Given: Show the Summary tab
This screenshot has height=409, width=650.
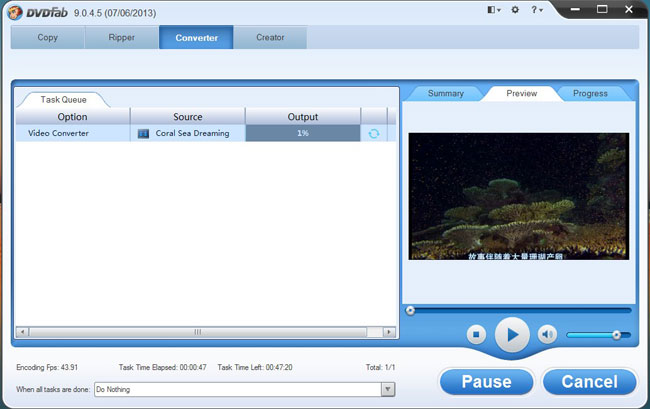Looking at the screenshot, I should [x=445, y=93].
